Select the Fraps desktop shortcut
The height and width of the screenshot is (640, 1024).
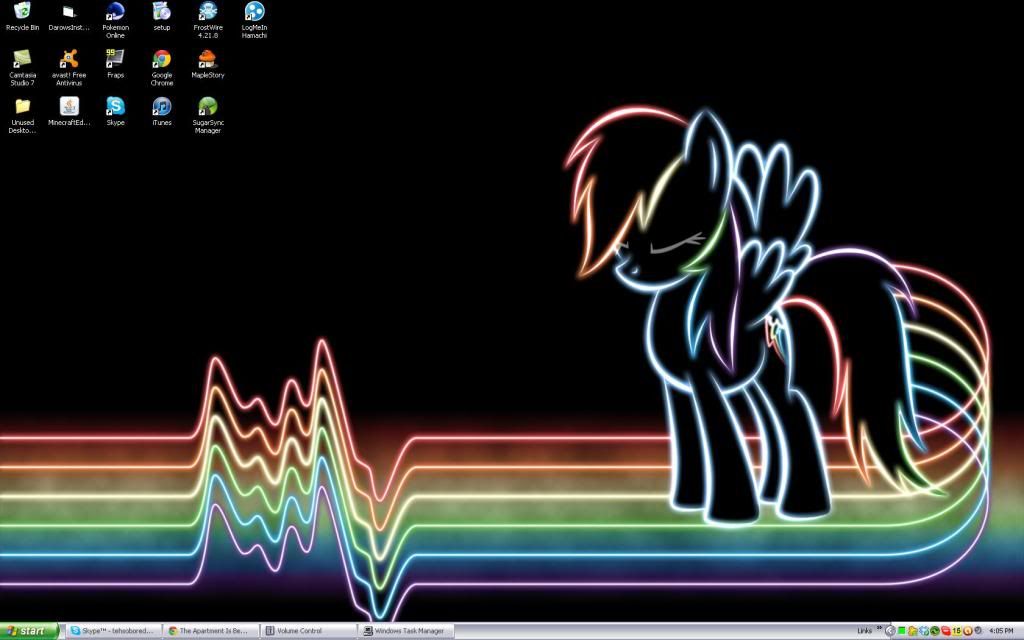pos(115,60)
